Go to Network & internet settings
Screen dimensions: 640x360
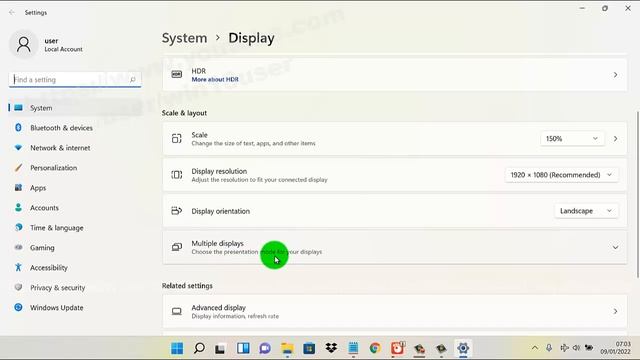point(76,148)
